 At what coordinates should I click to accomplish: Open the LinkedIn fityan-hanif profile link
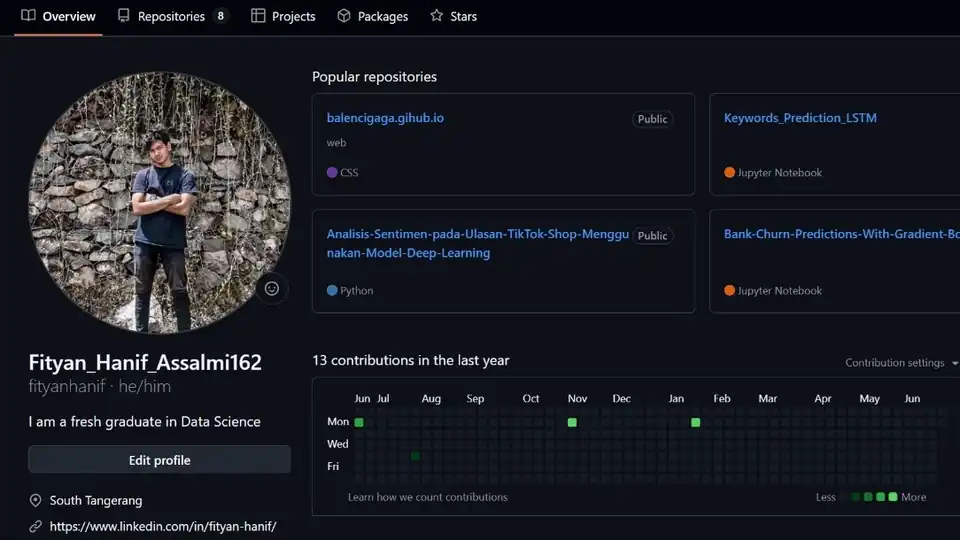[163, 527]
